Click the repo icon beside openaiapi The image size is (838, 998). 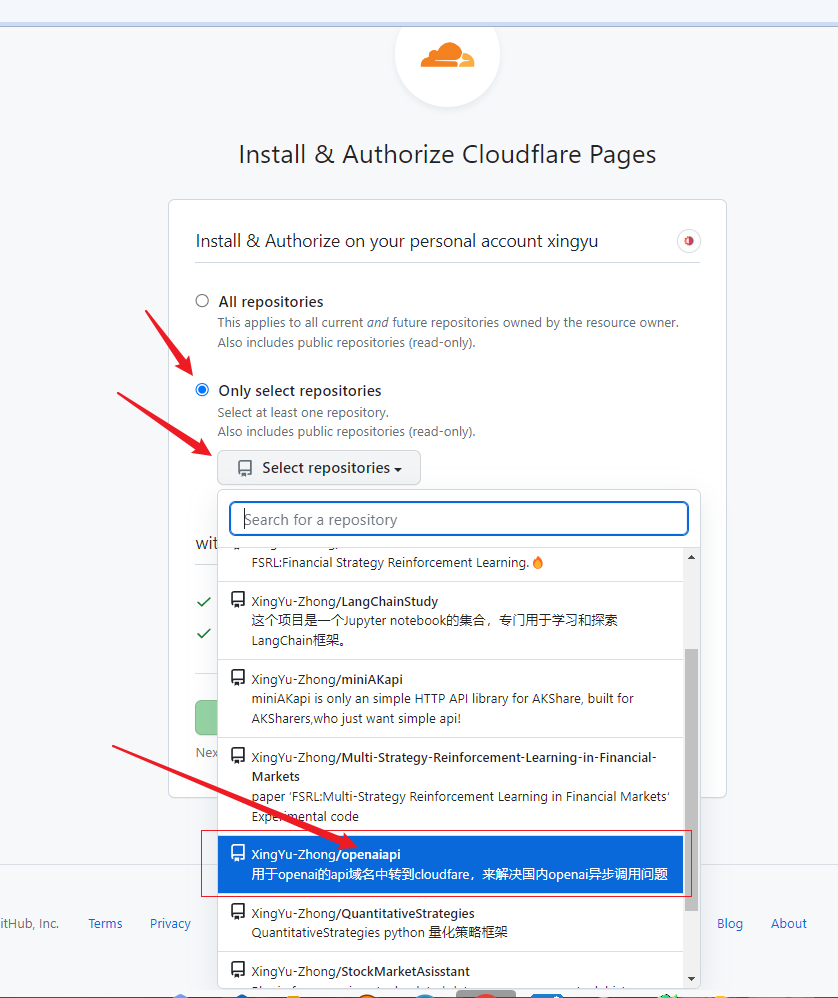click(238, 853)
